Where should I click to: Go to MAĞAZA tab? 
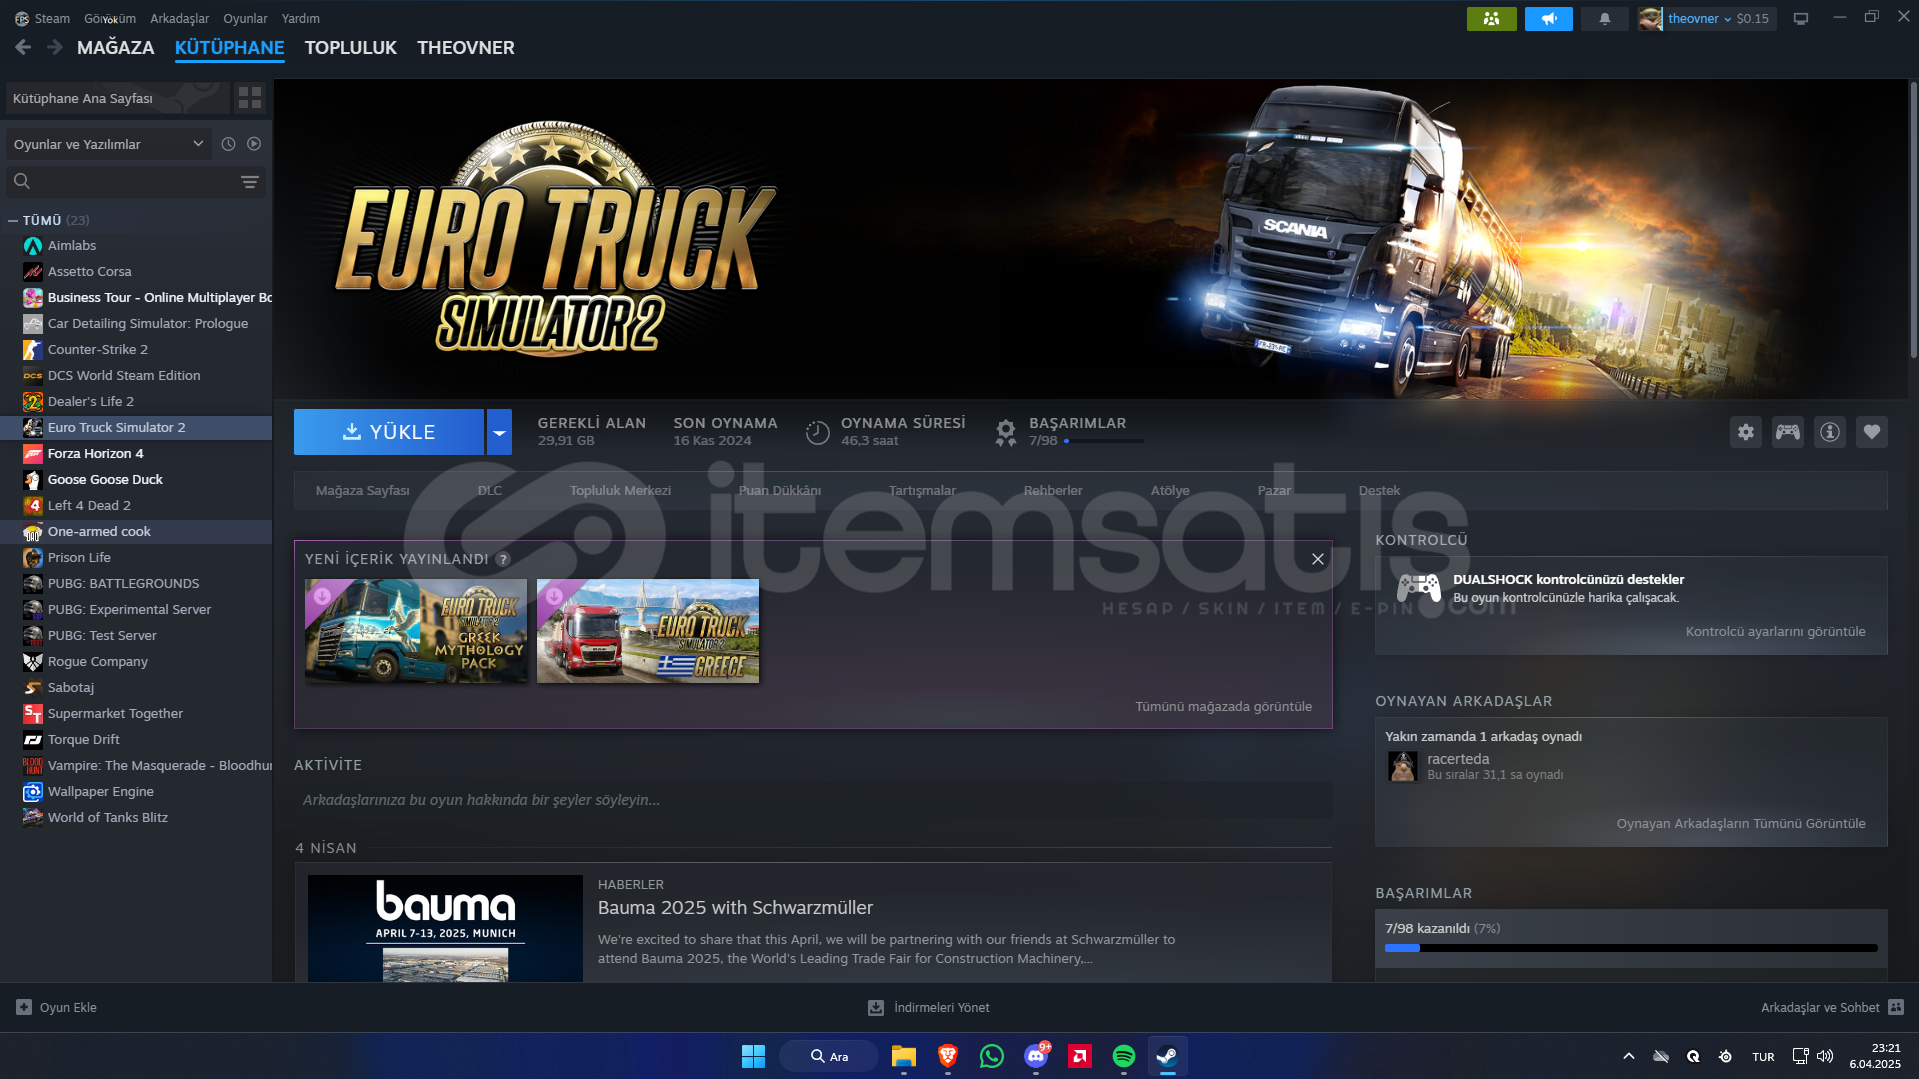click(116, 47)
